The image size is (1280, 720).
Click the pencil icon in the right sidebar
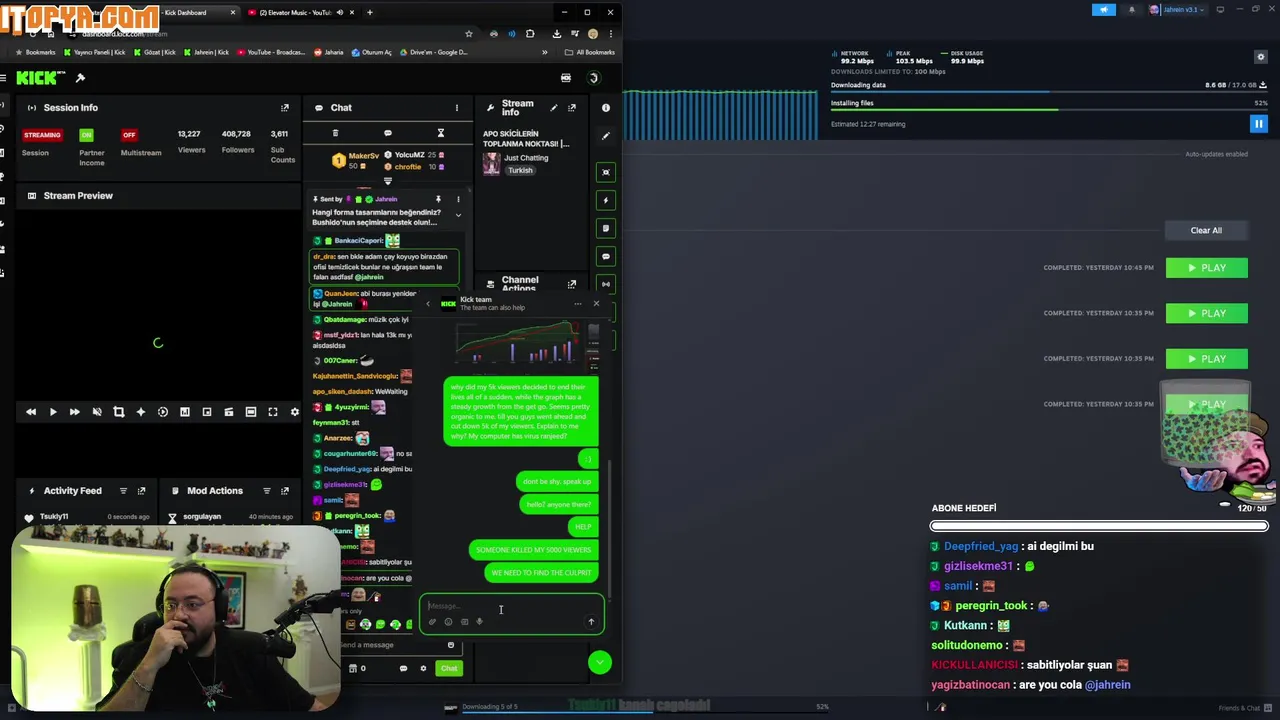point(605,136)
